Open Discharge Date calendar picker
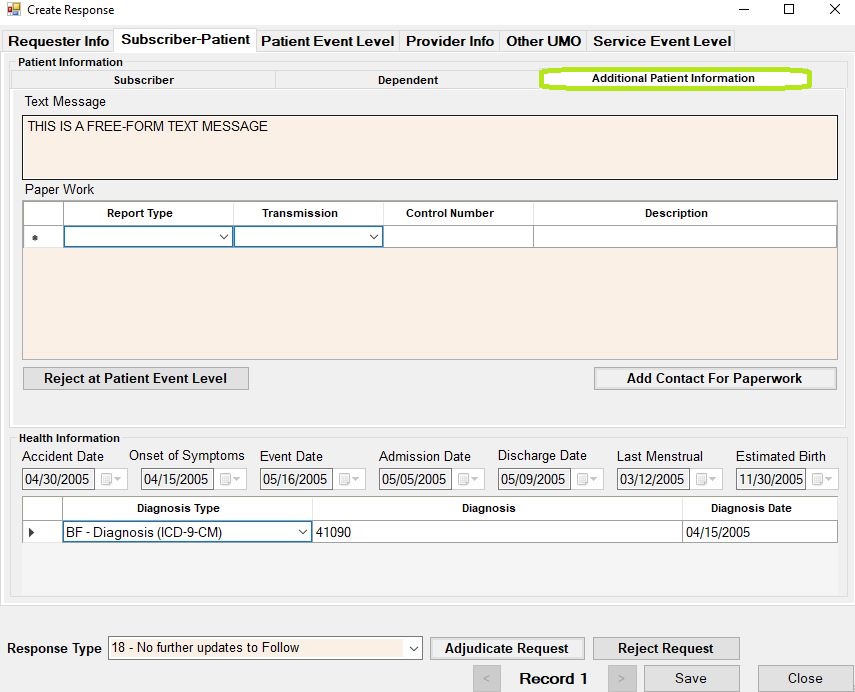This screenshot has height=692, width=855. coord(587,479)
